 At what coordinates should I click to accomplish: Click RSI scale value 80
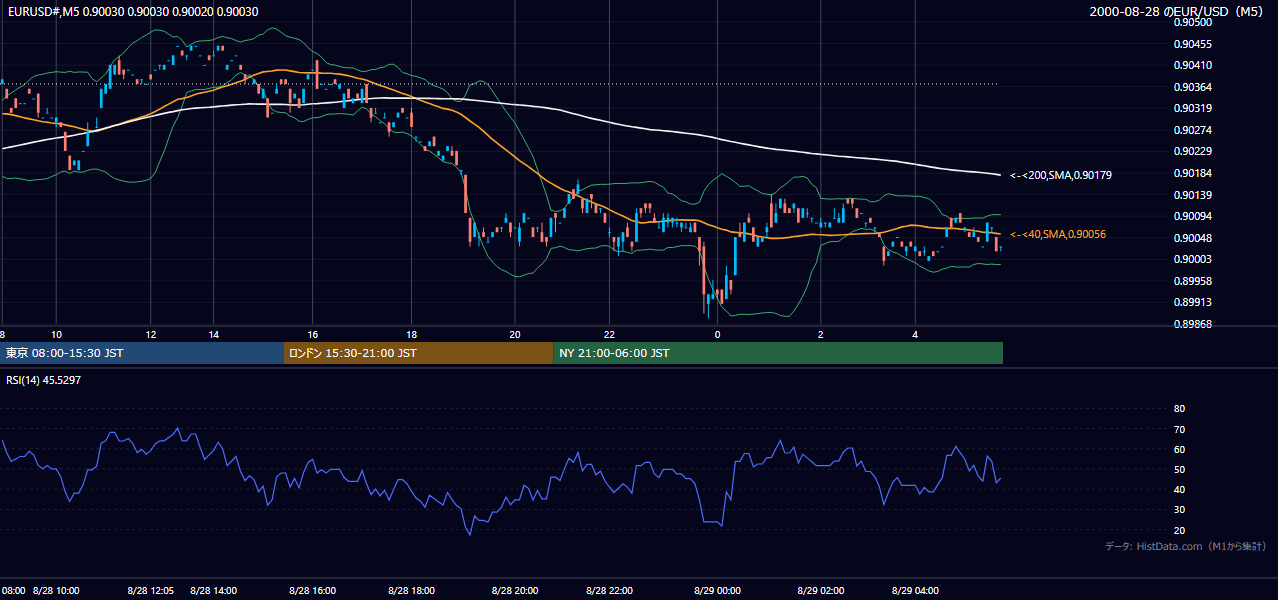[x=1179, y=409]
